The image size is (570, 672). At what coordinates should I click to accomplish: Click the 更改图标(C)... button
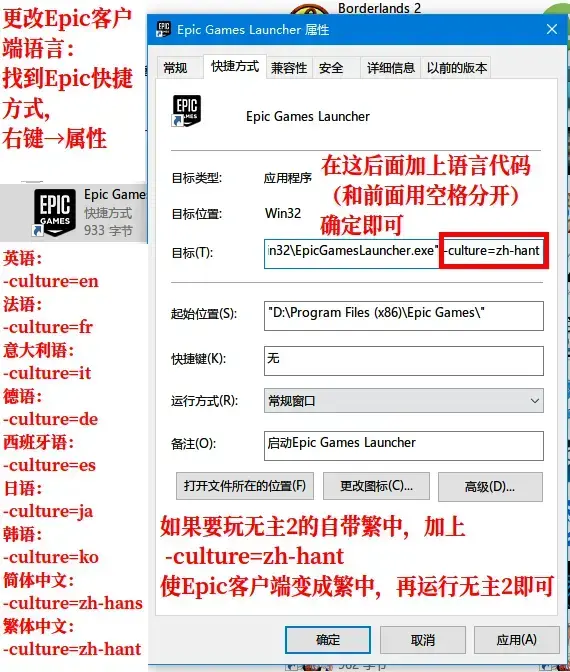tap(376, 486)
